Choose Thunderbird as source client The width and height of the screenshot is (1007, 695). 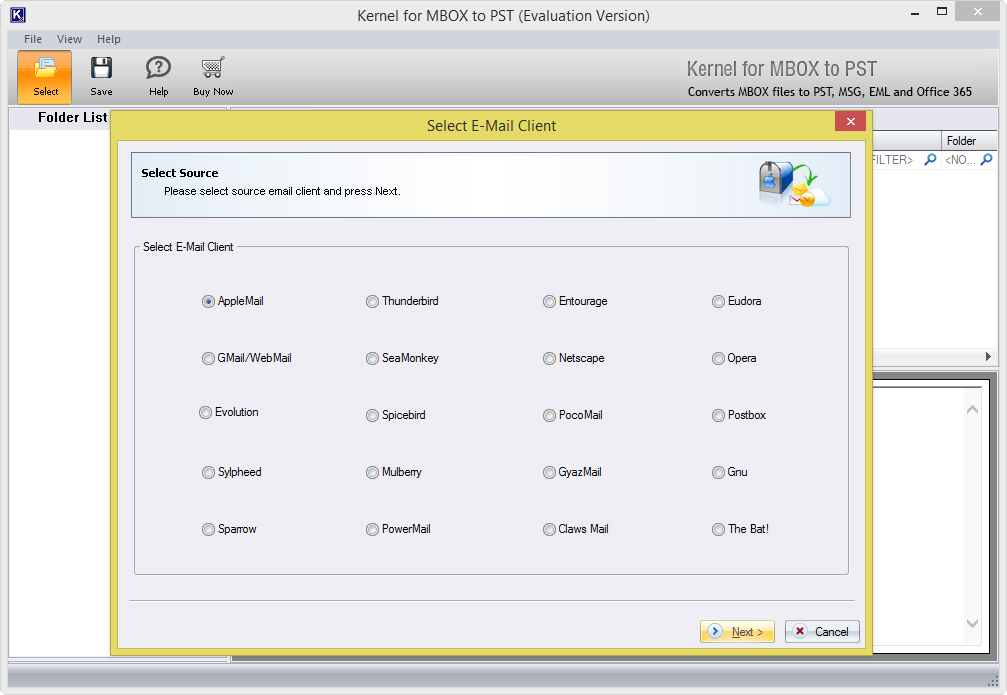click(x=372, y=301)
